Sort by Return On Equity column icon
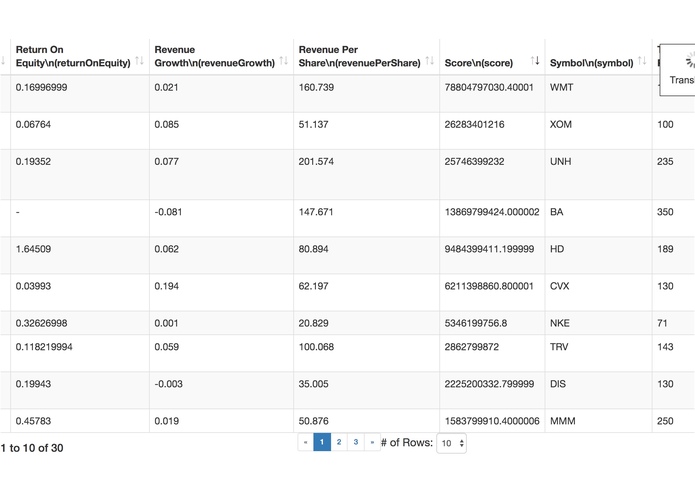The image size is (695, 494). (139, 61)
